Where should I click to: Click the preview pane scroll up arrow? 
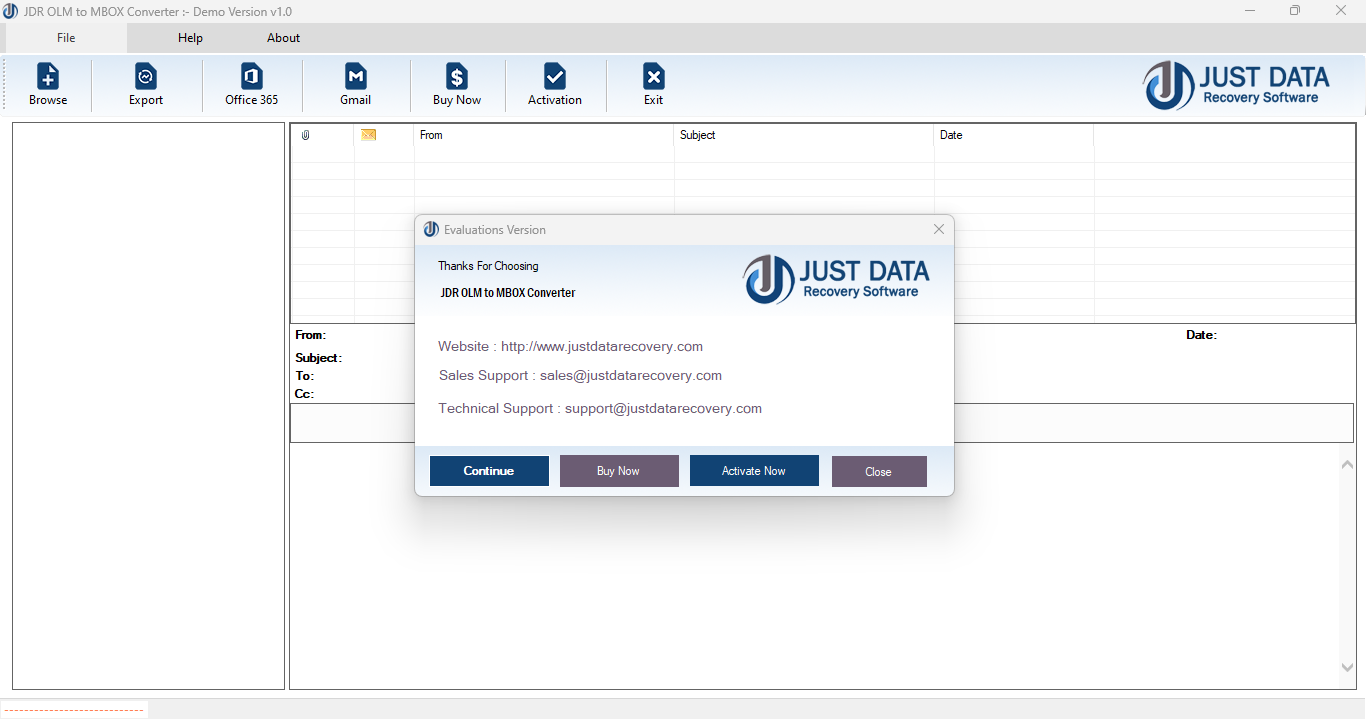point(1346,463)
